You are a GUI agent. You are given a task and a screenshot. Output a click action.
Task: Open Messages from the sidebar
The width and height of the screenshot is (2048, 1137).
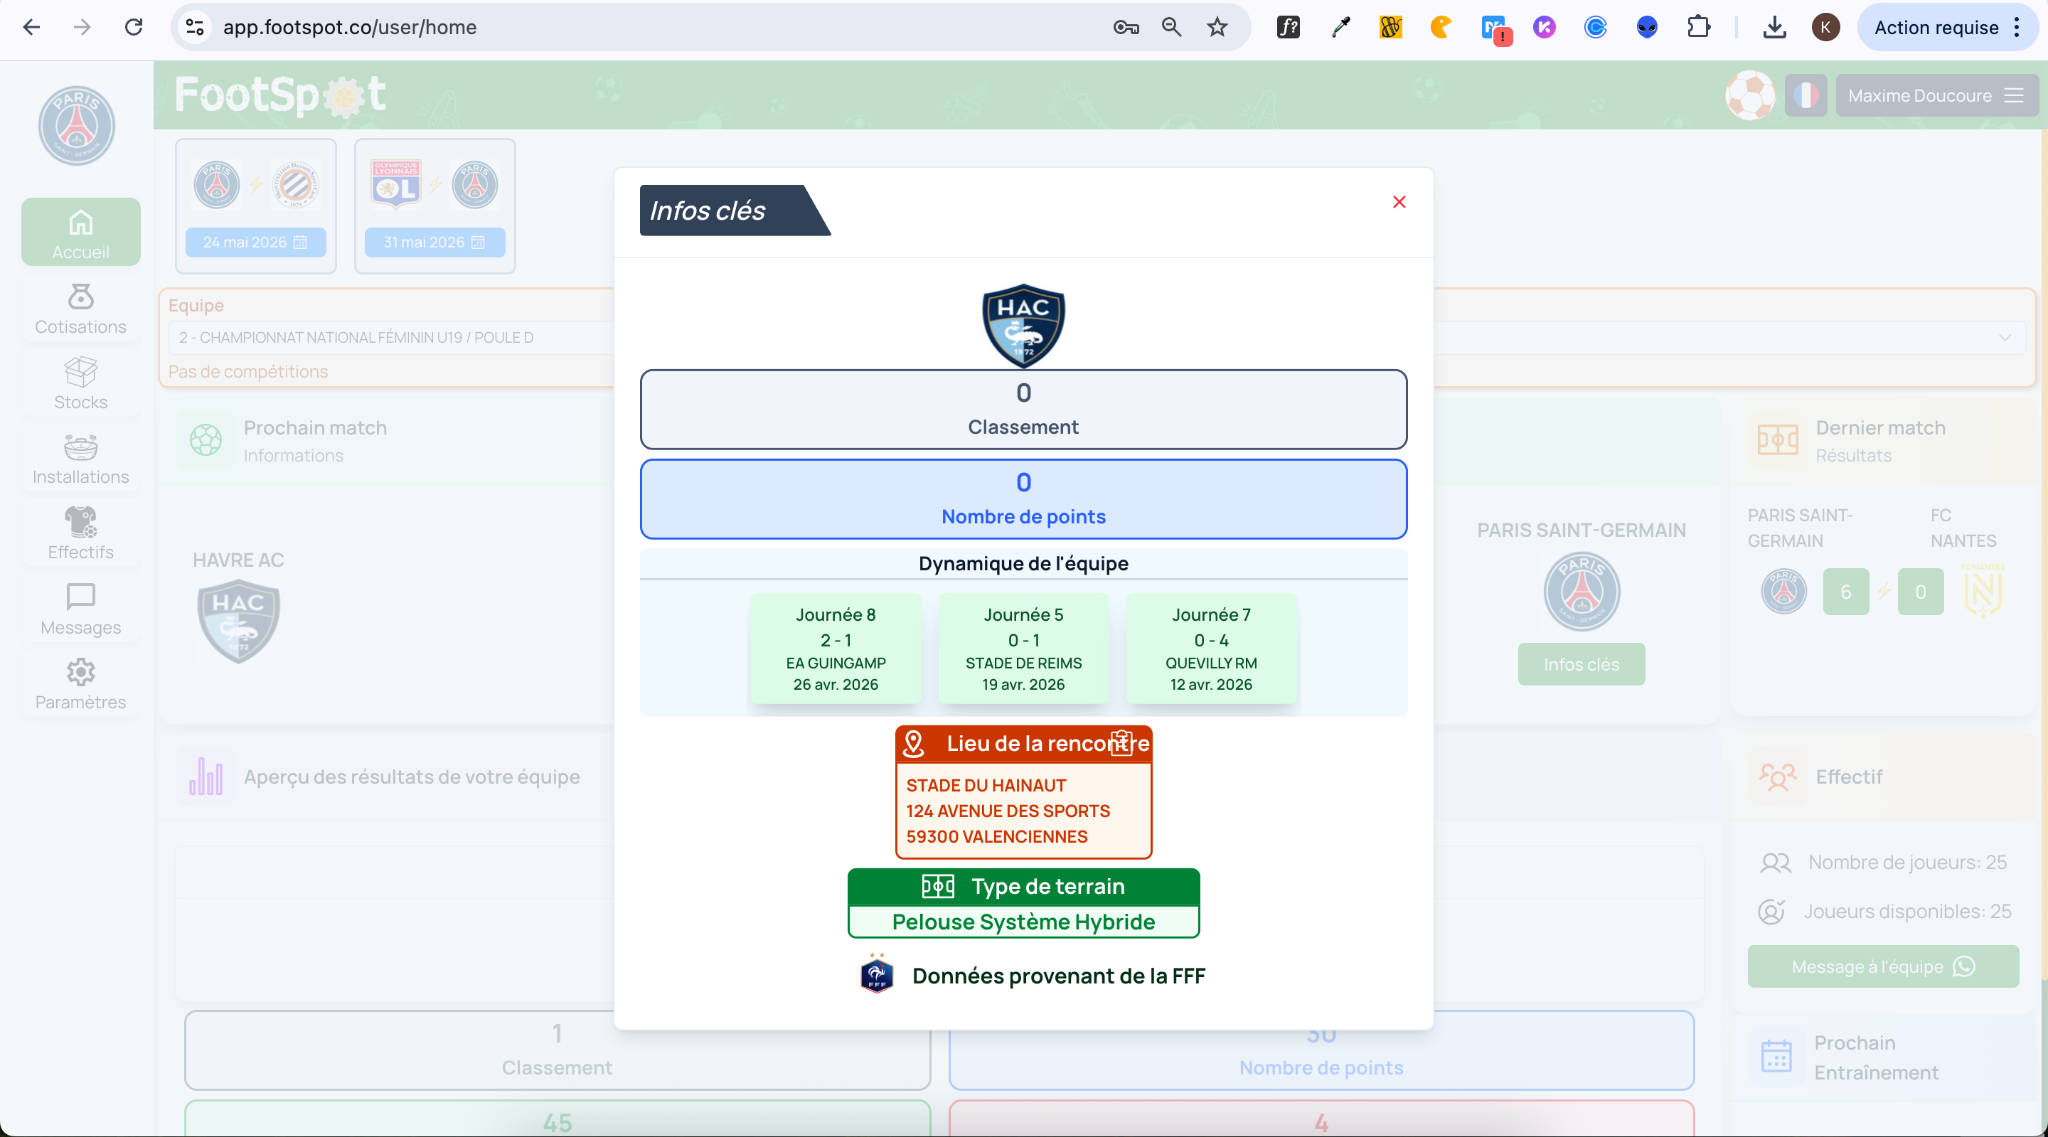[81, 610]
